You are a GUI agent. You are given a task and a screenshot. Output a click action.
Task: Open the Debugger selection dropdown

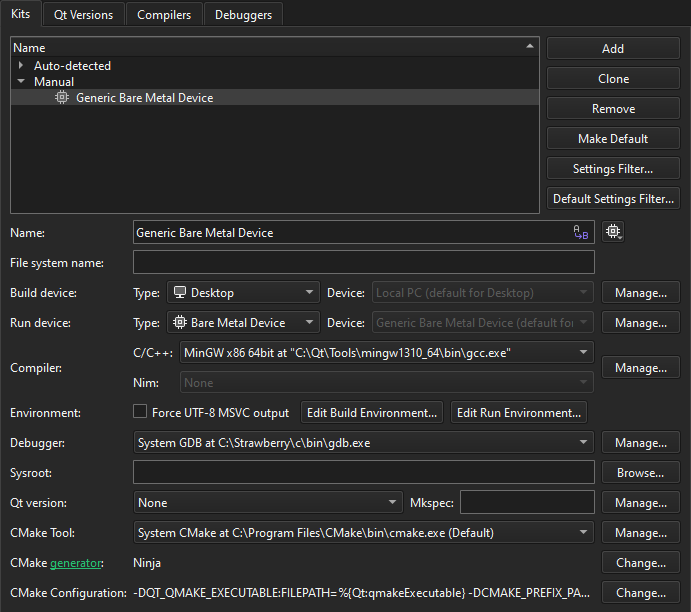pyautogui.click(x=364, y=442)
